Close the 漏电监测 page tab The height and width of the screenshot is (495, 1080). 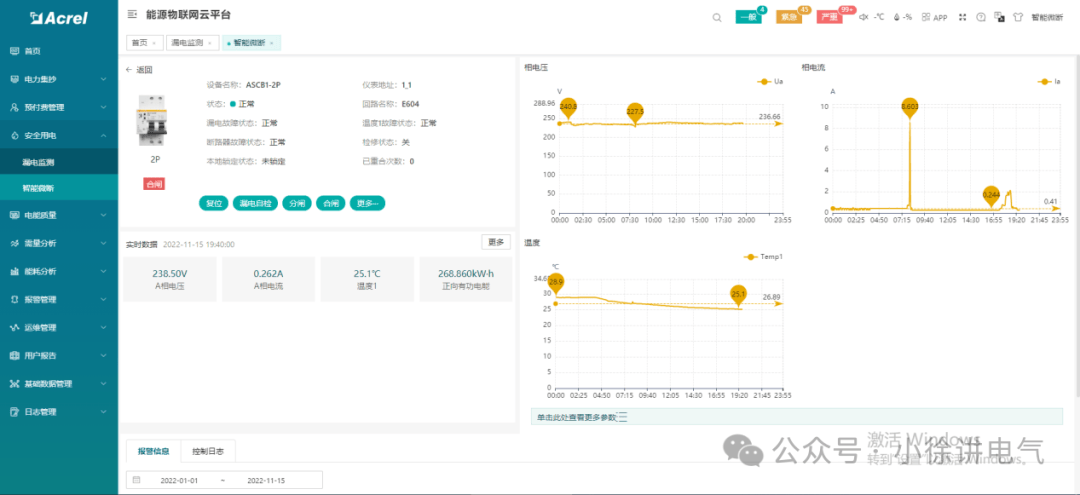pyautogui.click(x=209, y=43)
